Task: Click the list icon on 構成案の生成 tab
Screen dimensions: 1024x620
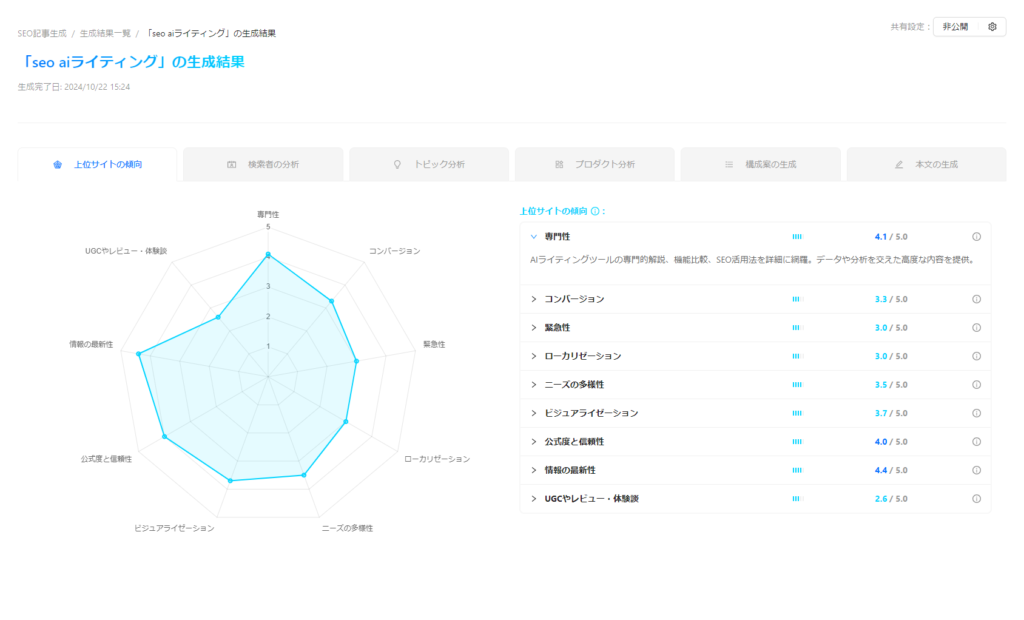Action: tap(729, 165)
